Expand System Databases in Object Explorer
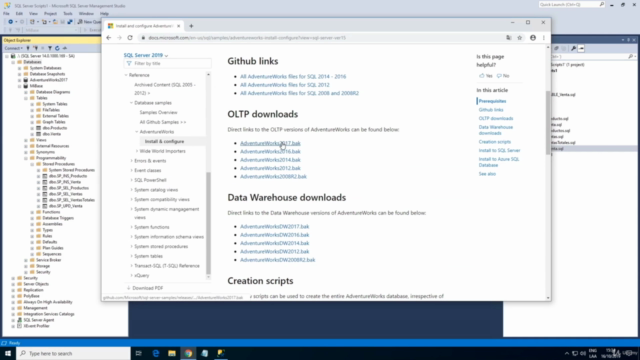The height and width of the screenshot is (360, 640). (x=19, y=68)
